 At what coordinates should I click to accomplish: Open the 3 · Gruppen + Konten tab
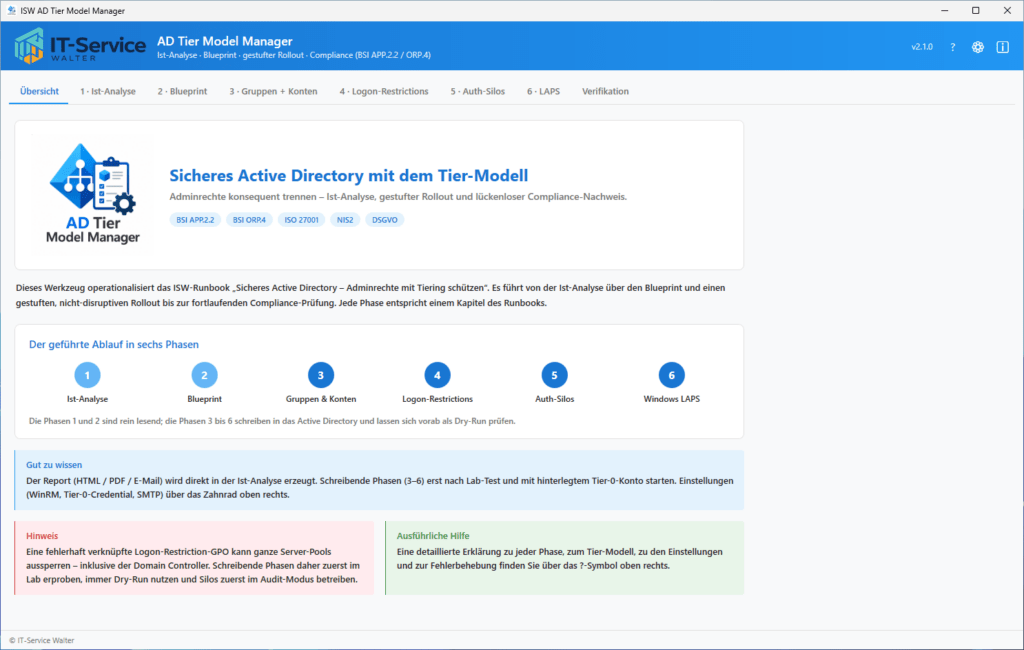tap(273, 91)
